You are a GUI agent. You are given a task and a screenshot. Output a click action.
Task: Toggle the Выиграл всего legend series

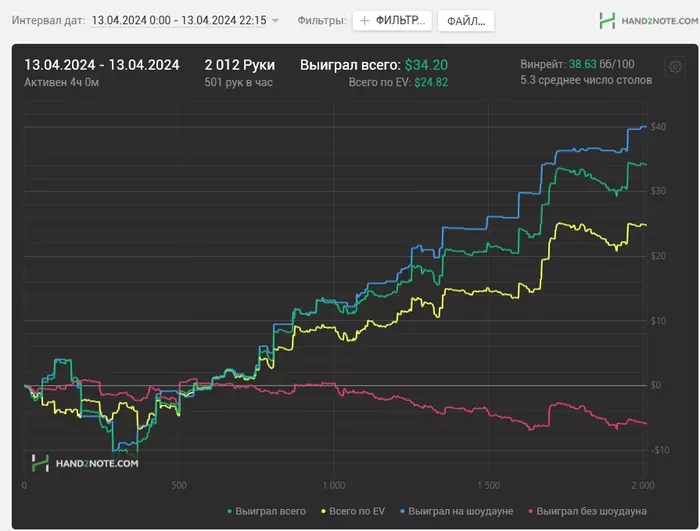click(267, 511)
